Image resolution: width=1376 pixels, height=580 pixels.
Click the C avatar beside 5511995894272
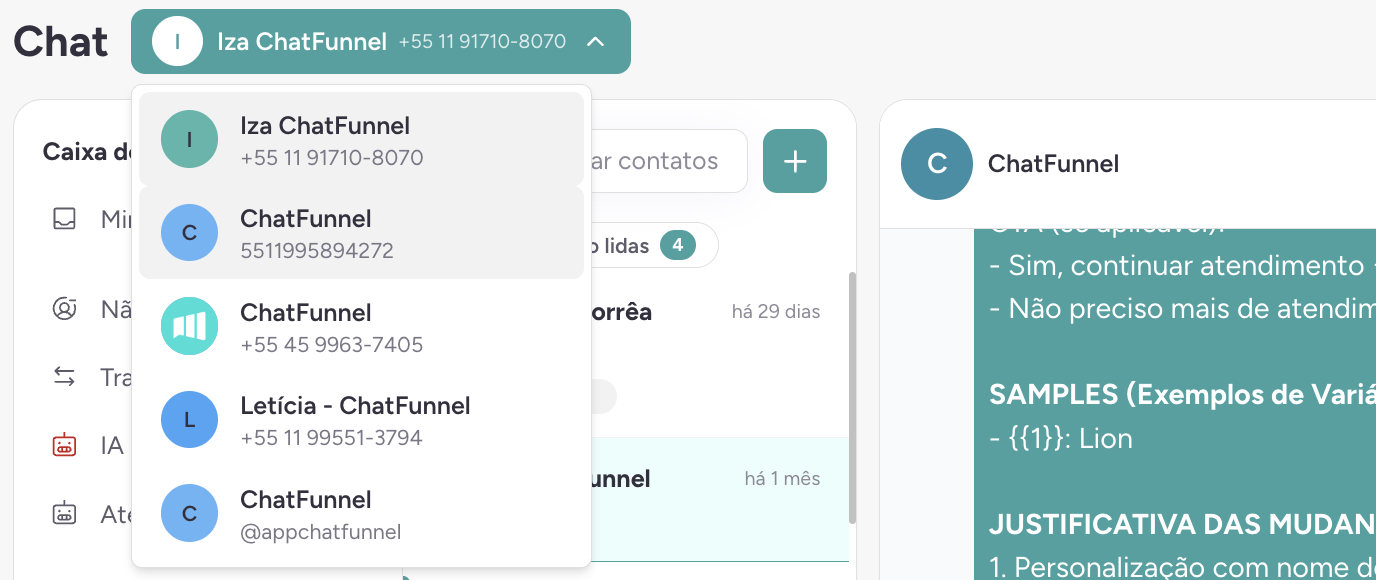(189, 233)
